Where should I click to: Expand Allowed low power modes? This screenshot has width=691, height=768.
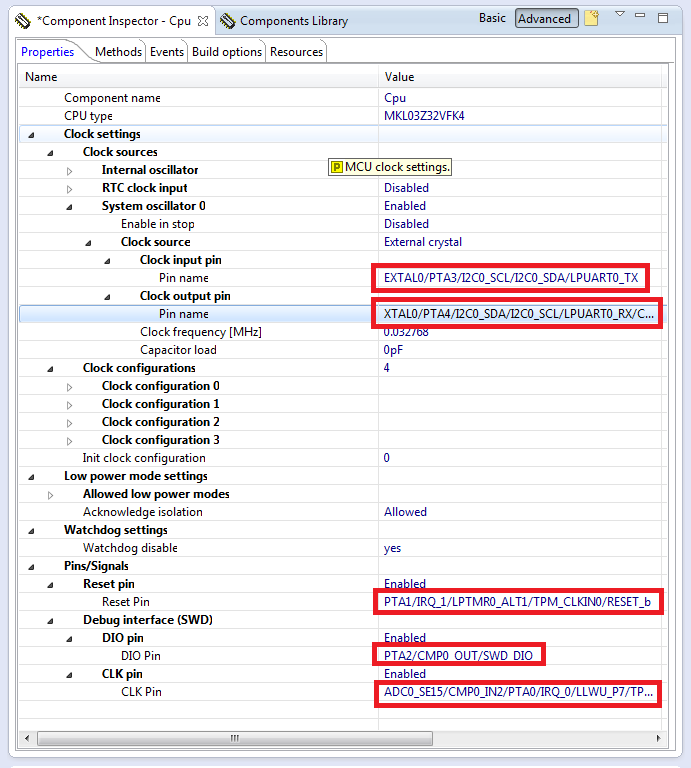pos(50,495)
